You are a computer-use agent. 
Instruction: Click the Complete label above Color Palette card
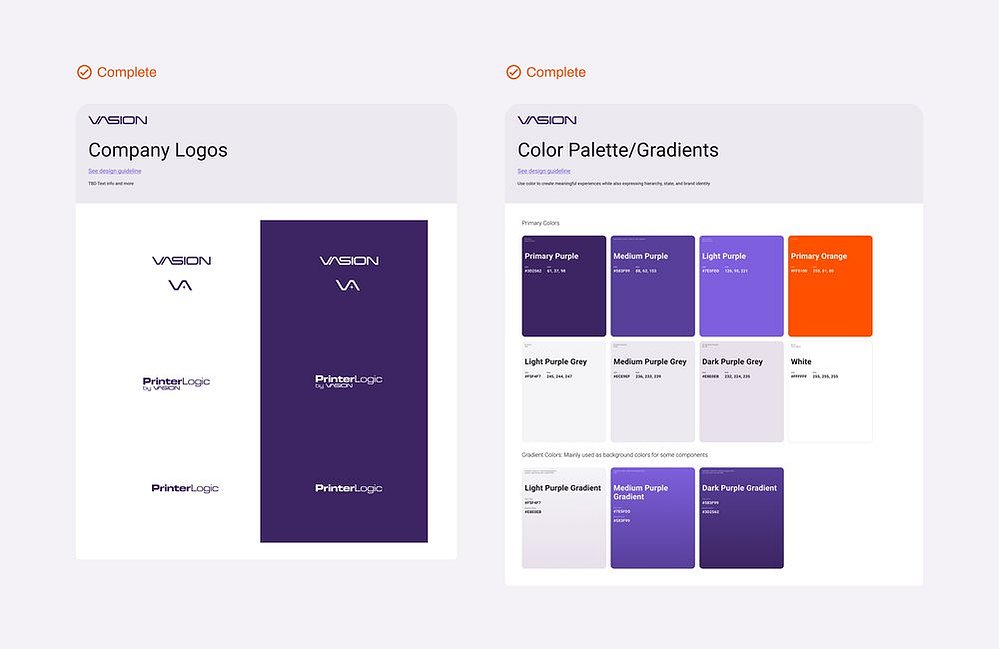tap(556, 72)
